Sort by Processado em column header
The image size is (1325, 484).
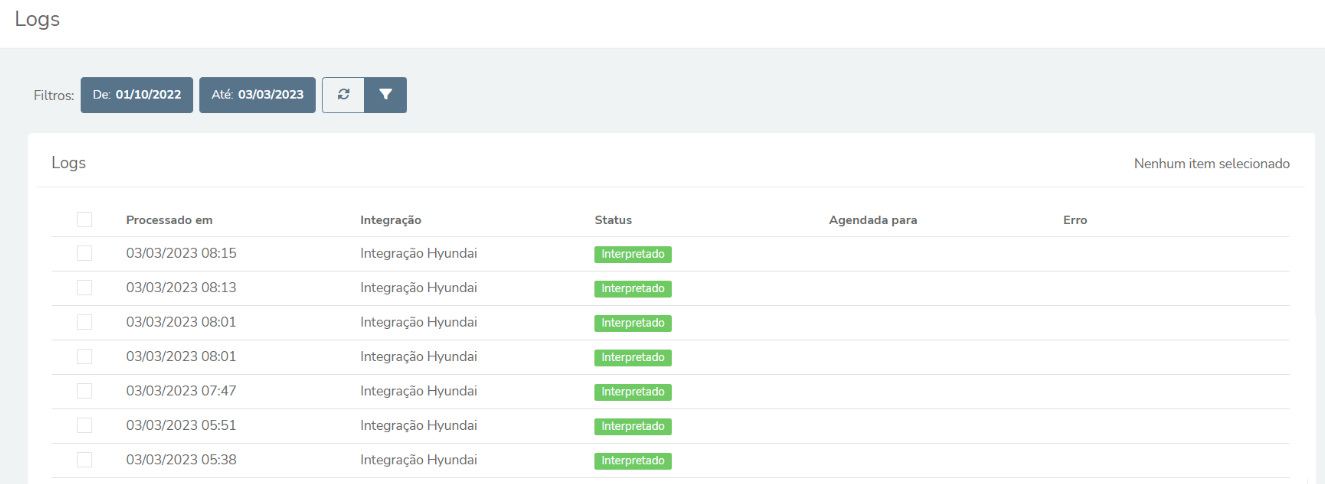(169, 220)
